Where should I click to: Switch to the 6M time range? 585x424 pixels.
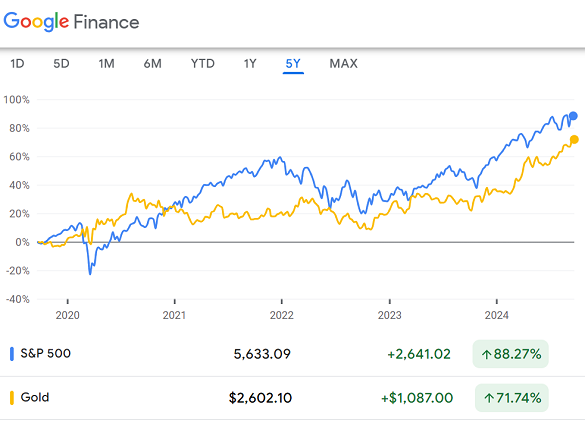[x=153, y=63]
